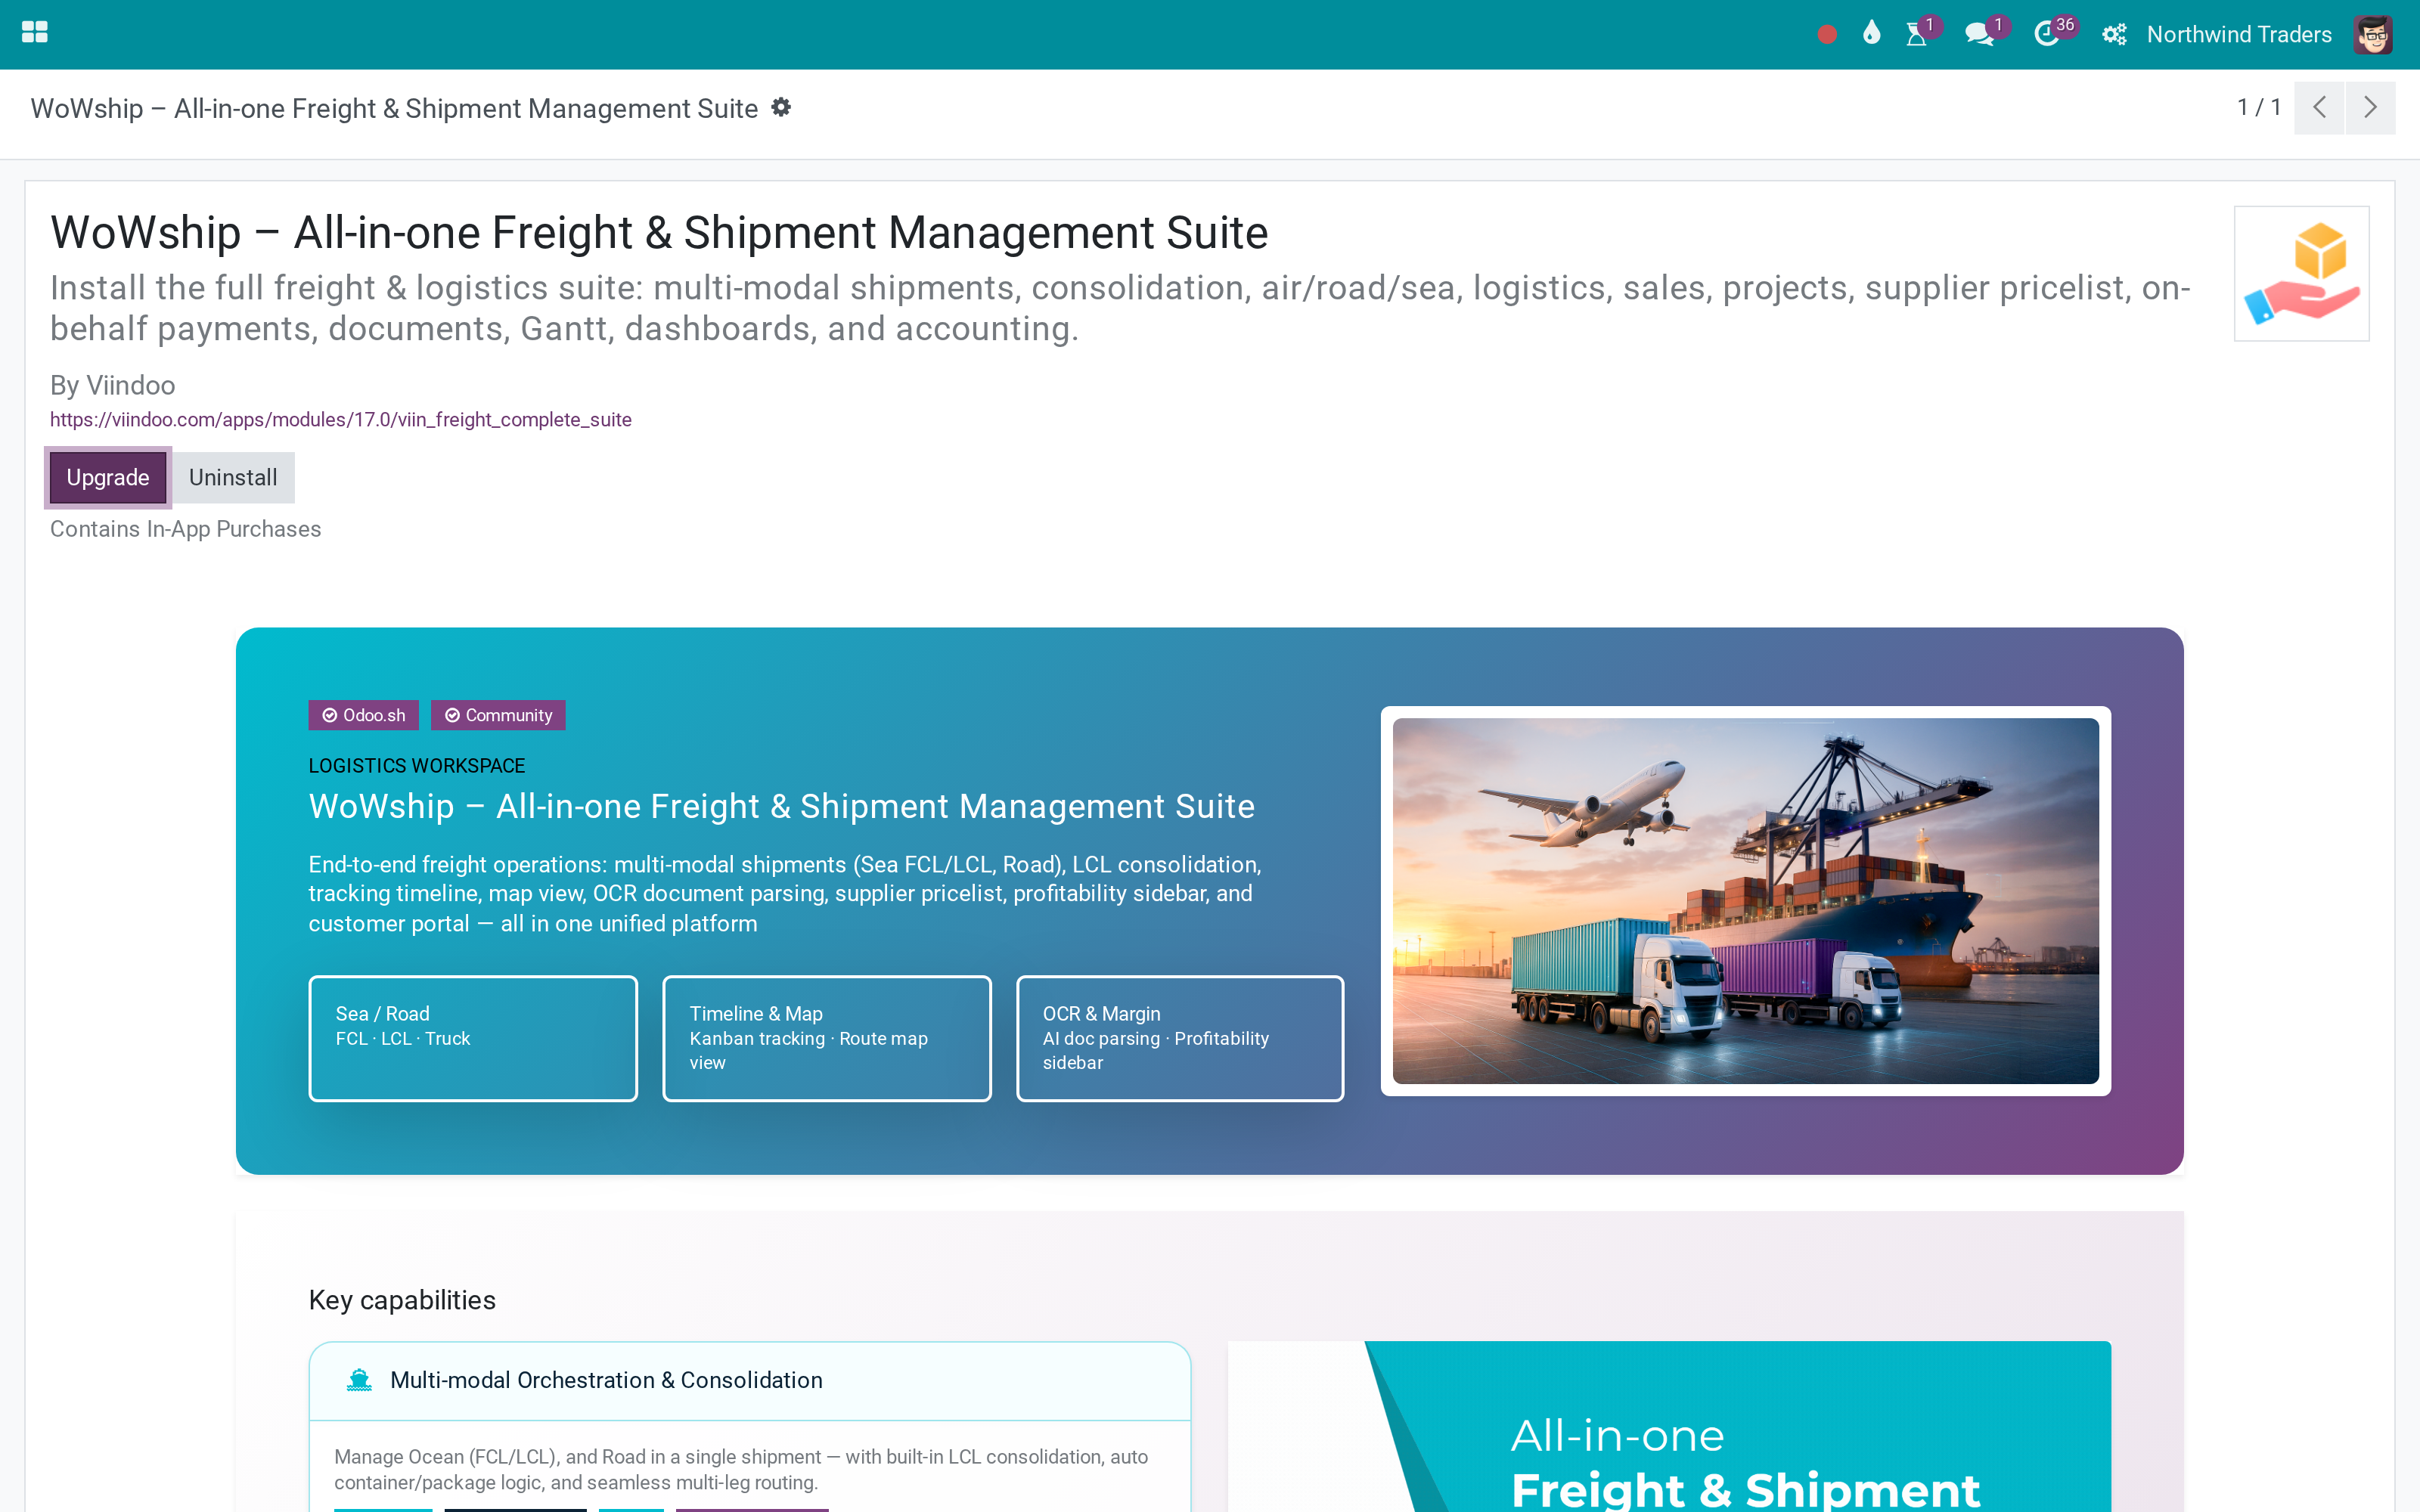
Task: Click the 1 / 1 pager counter
Action: point(2259,107)
